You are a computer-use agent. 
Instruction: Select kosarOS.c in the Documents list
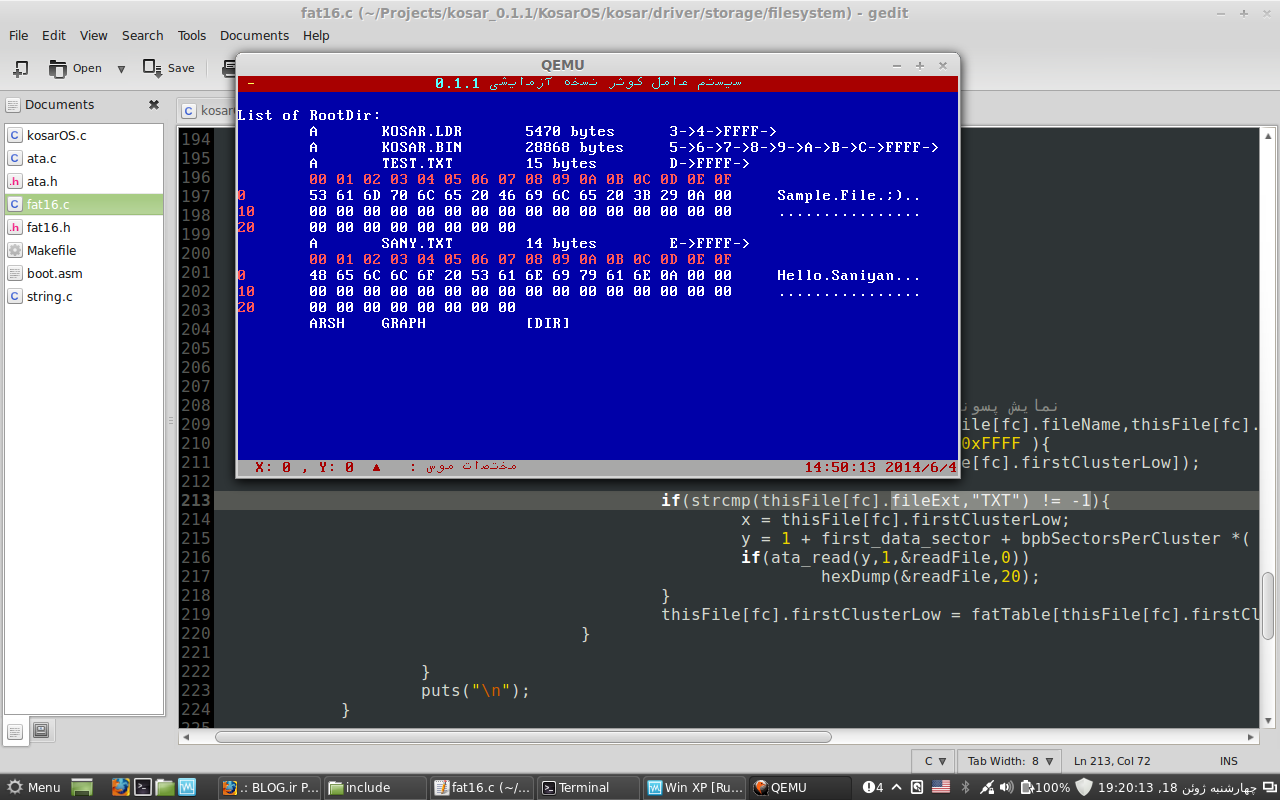(56, 135)
